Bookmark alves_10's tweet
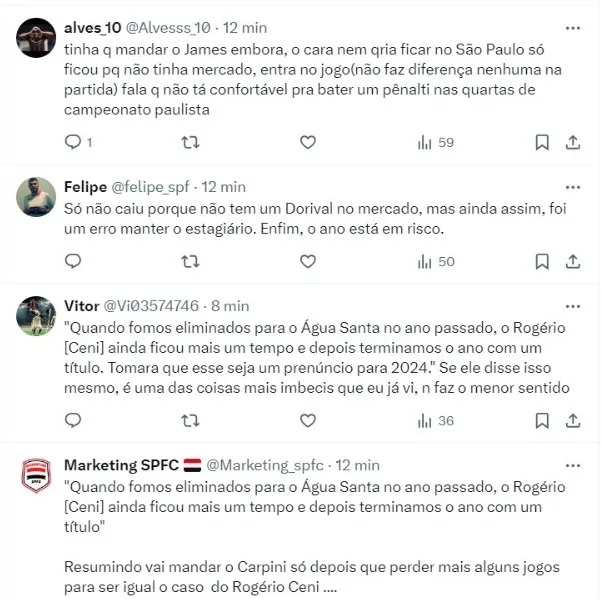Image resolution: width=604 pixels, height=599 pixels. click(542, 143)
